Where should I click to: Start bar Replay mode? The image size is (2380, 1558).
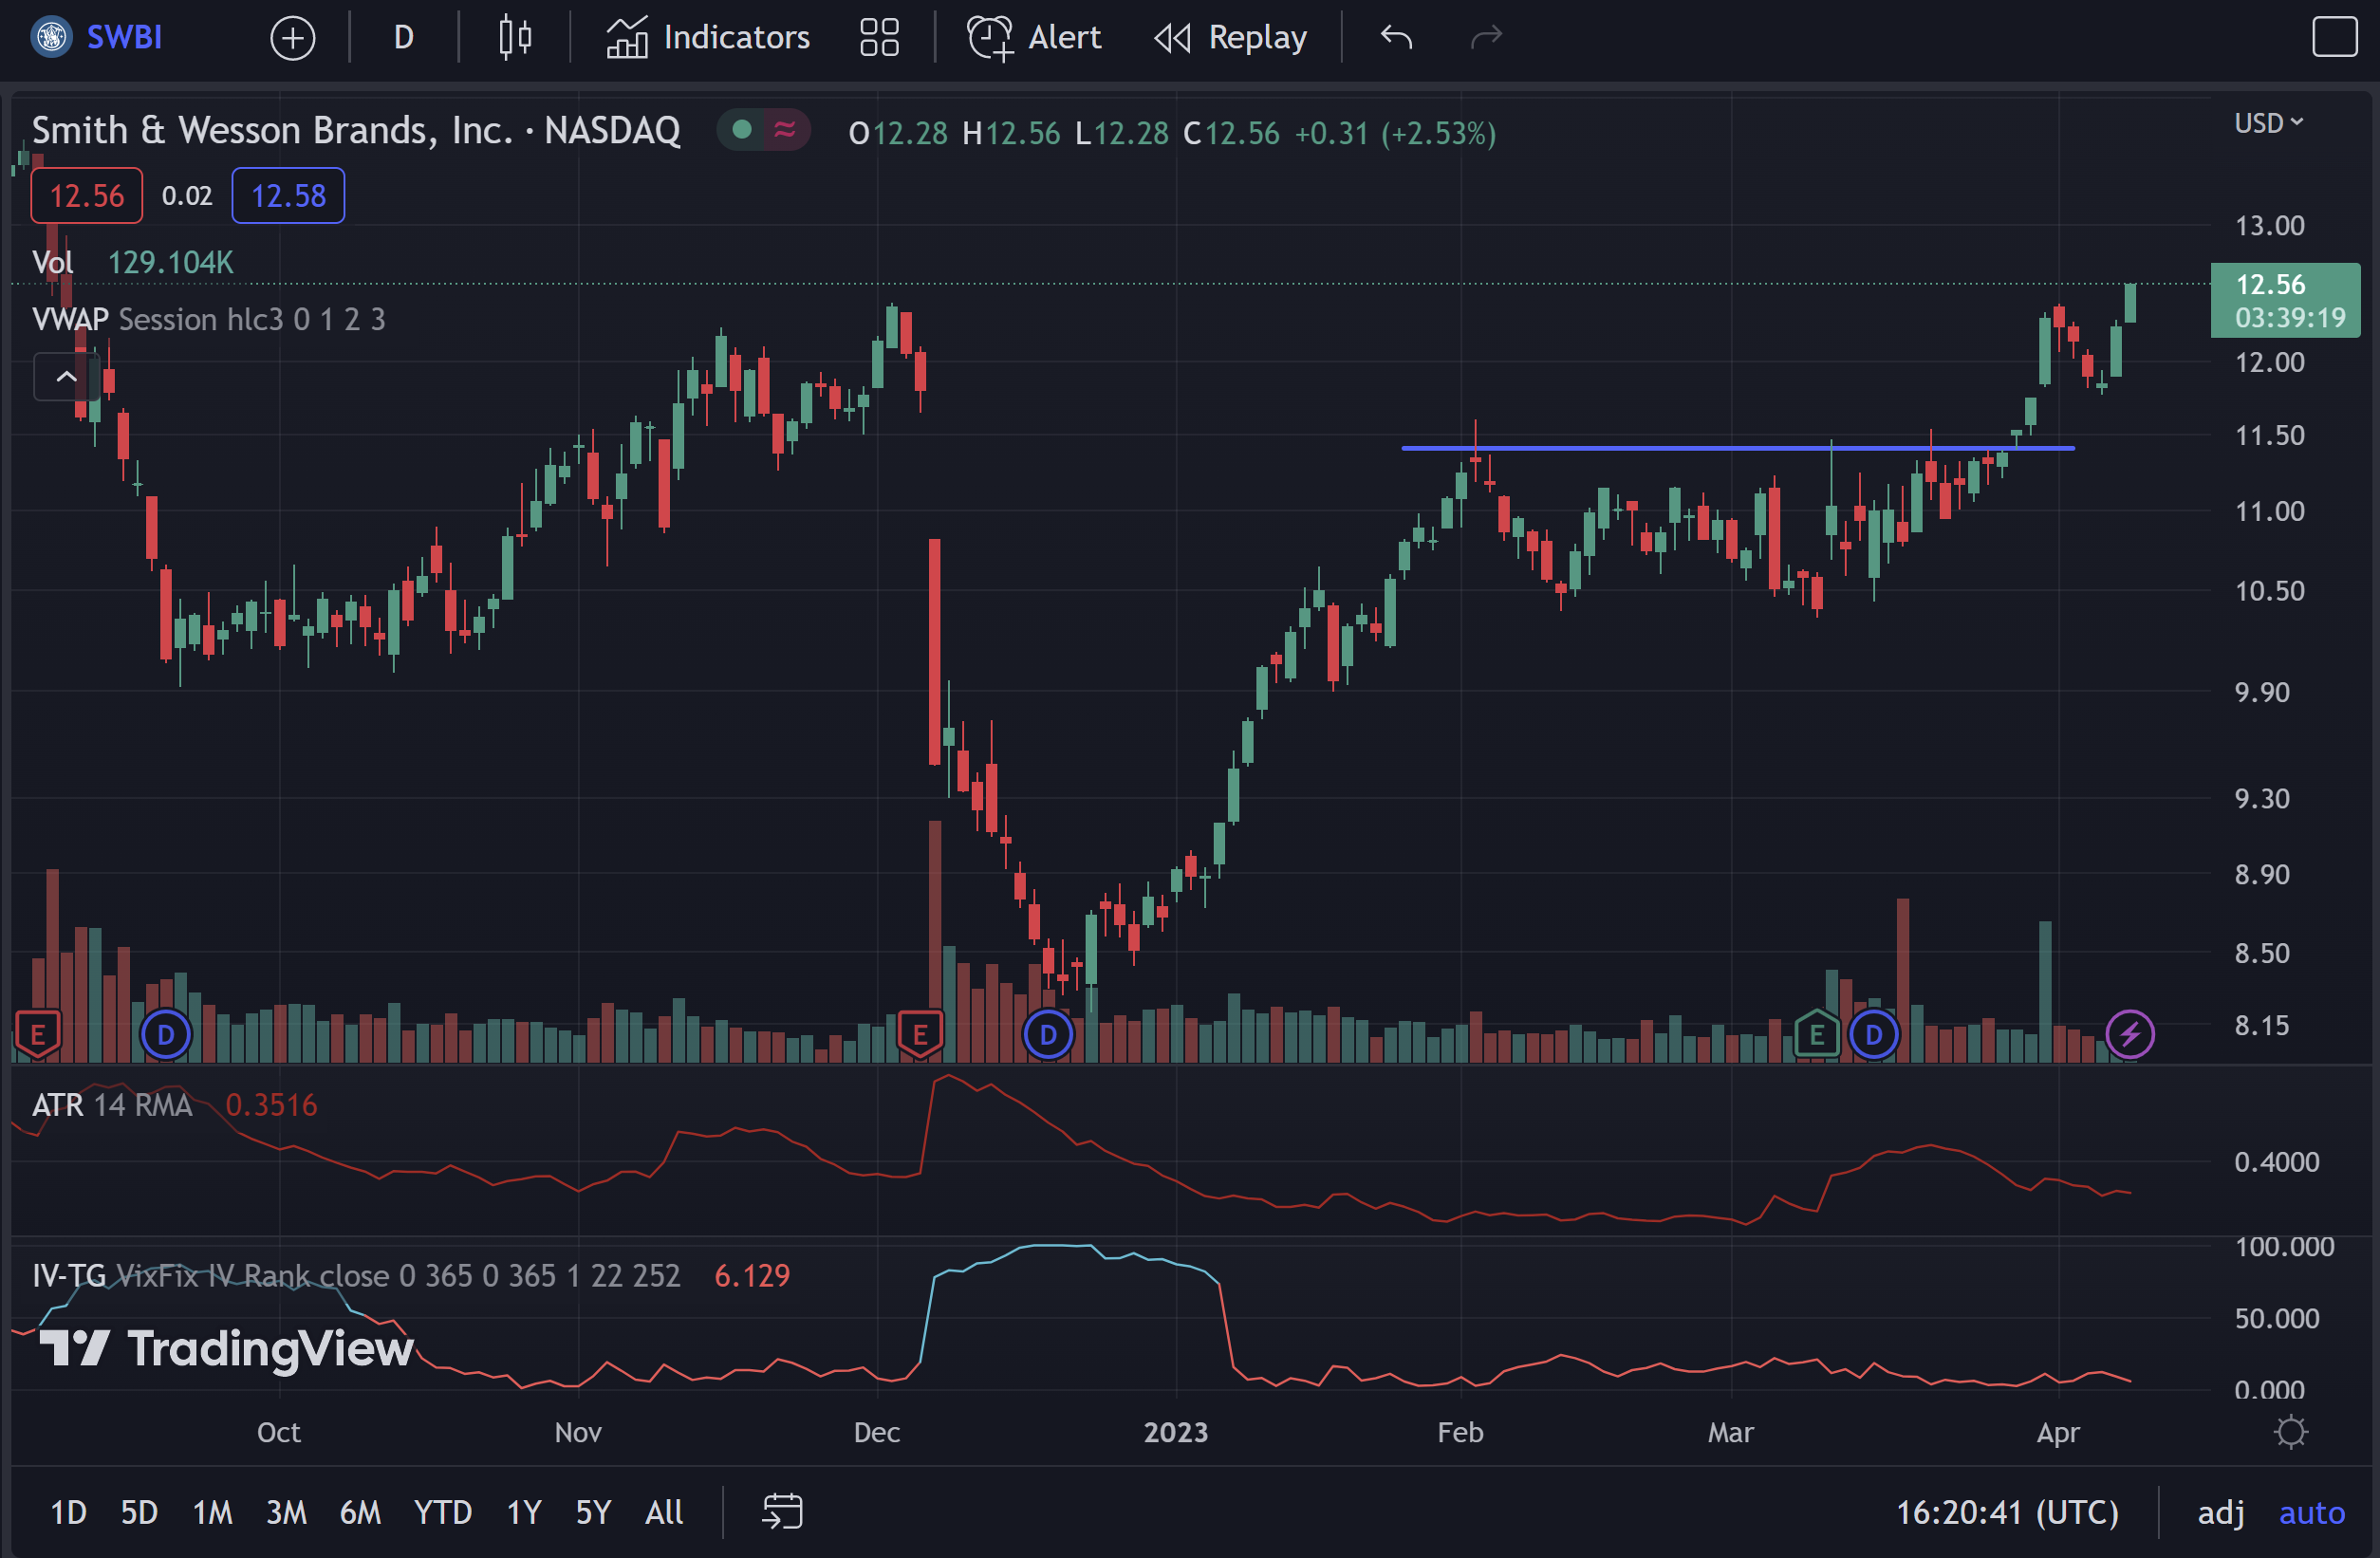click(1231, 38)
